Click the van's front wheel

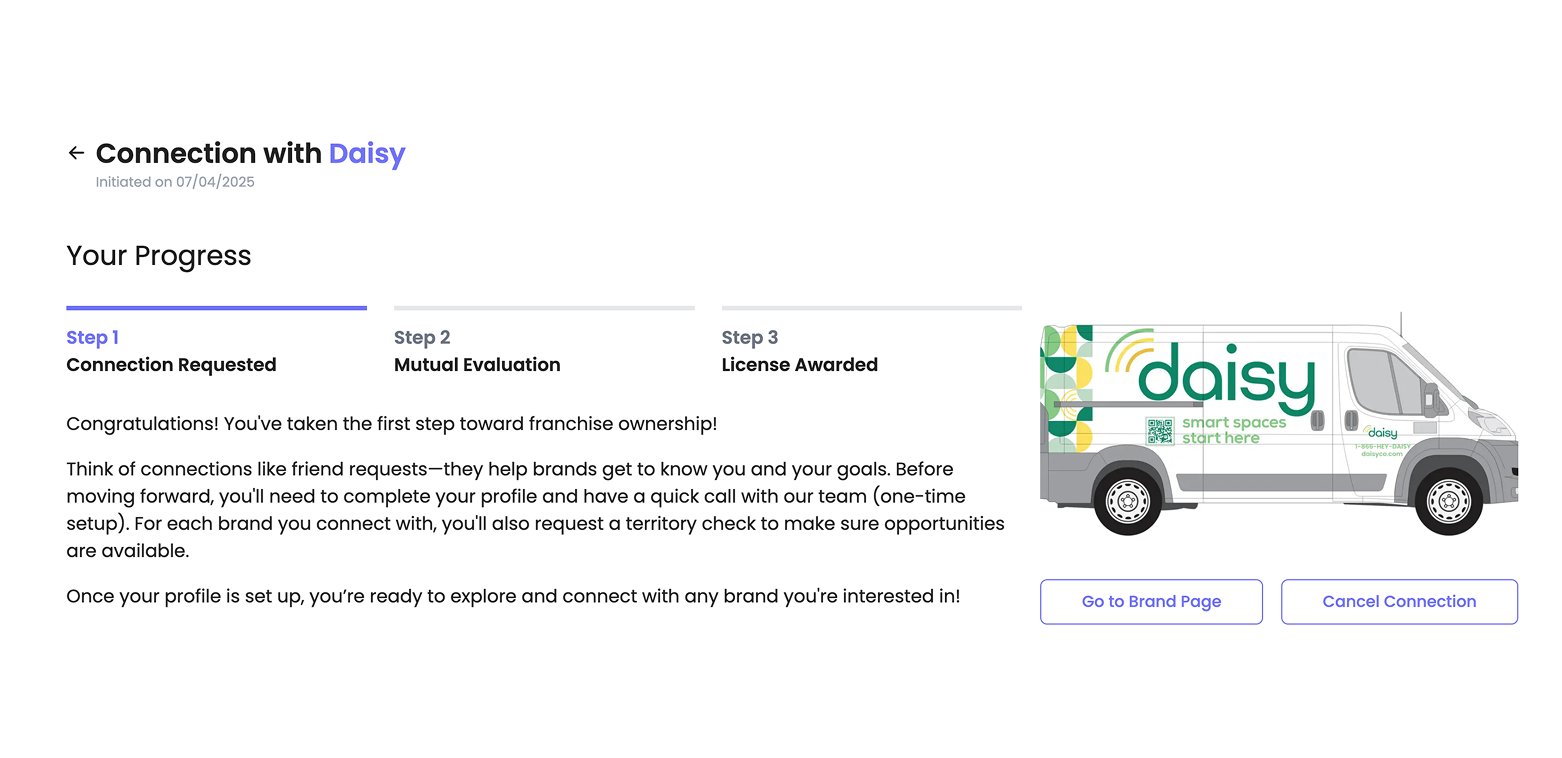coord(1447,499)
